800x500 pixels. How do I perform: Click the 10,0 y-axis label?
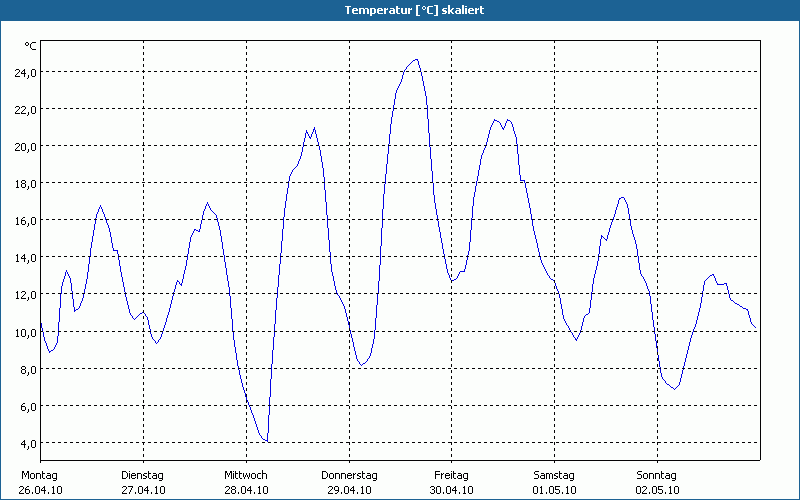[x=25, y=333]
